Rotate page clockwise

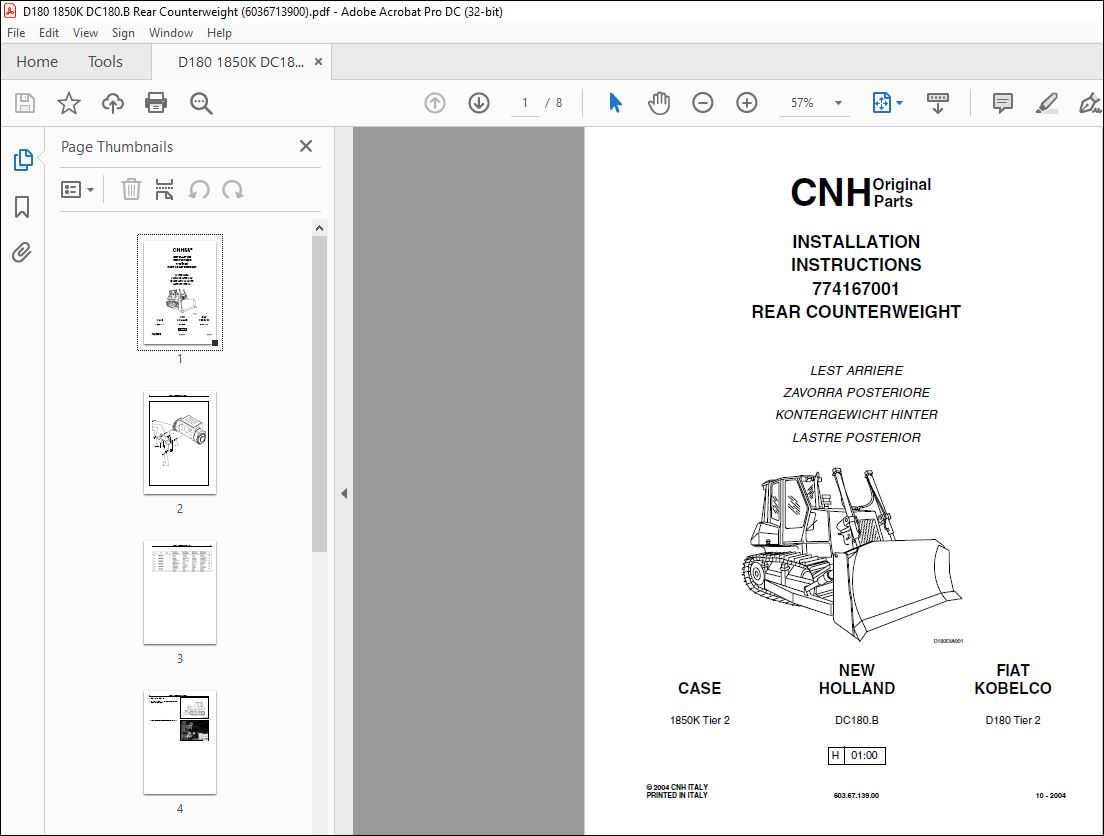click(233, 190)
